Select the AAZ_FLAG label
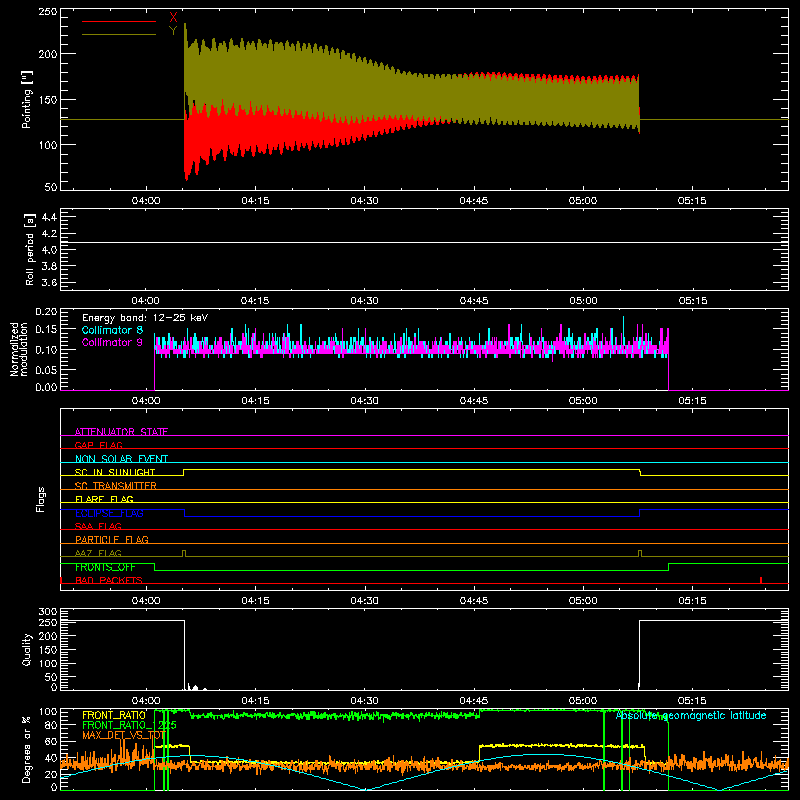The height and width of the screenshot is (800, 800). [x=98, y=553]
